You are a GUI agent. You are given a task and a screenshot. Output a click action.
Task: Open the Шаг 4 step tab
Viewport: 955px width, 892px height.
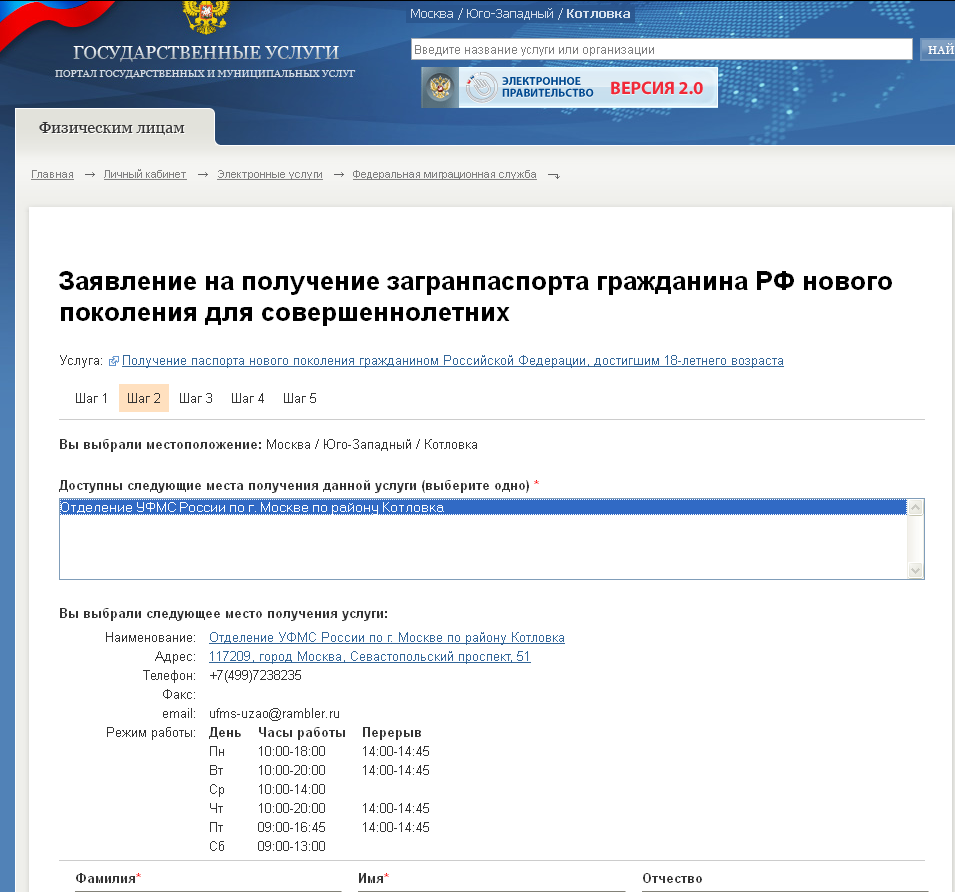247,398
